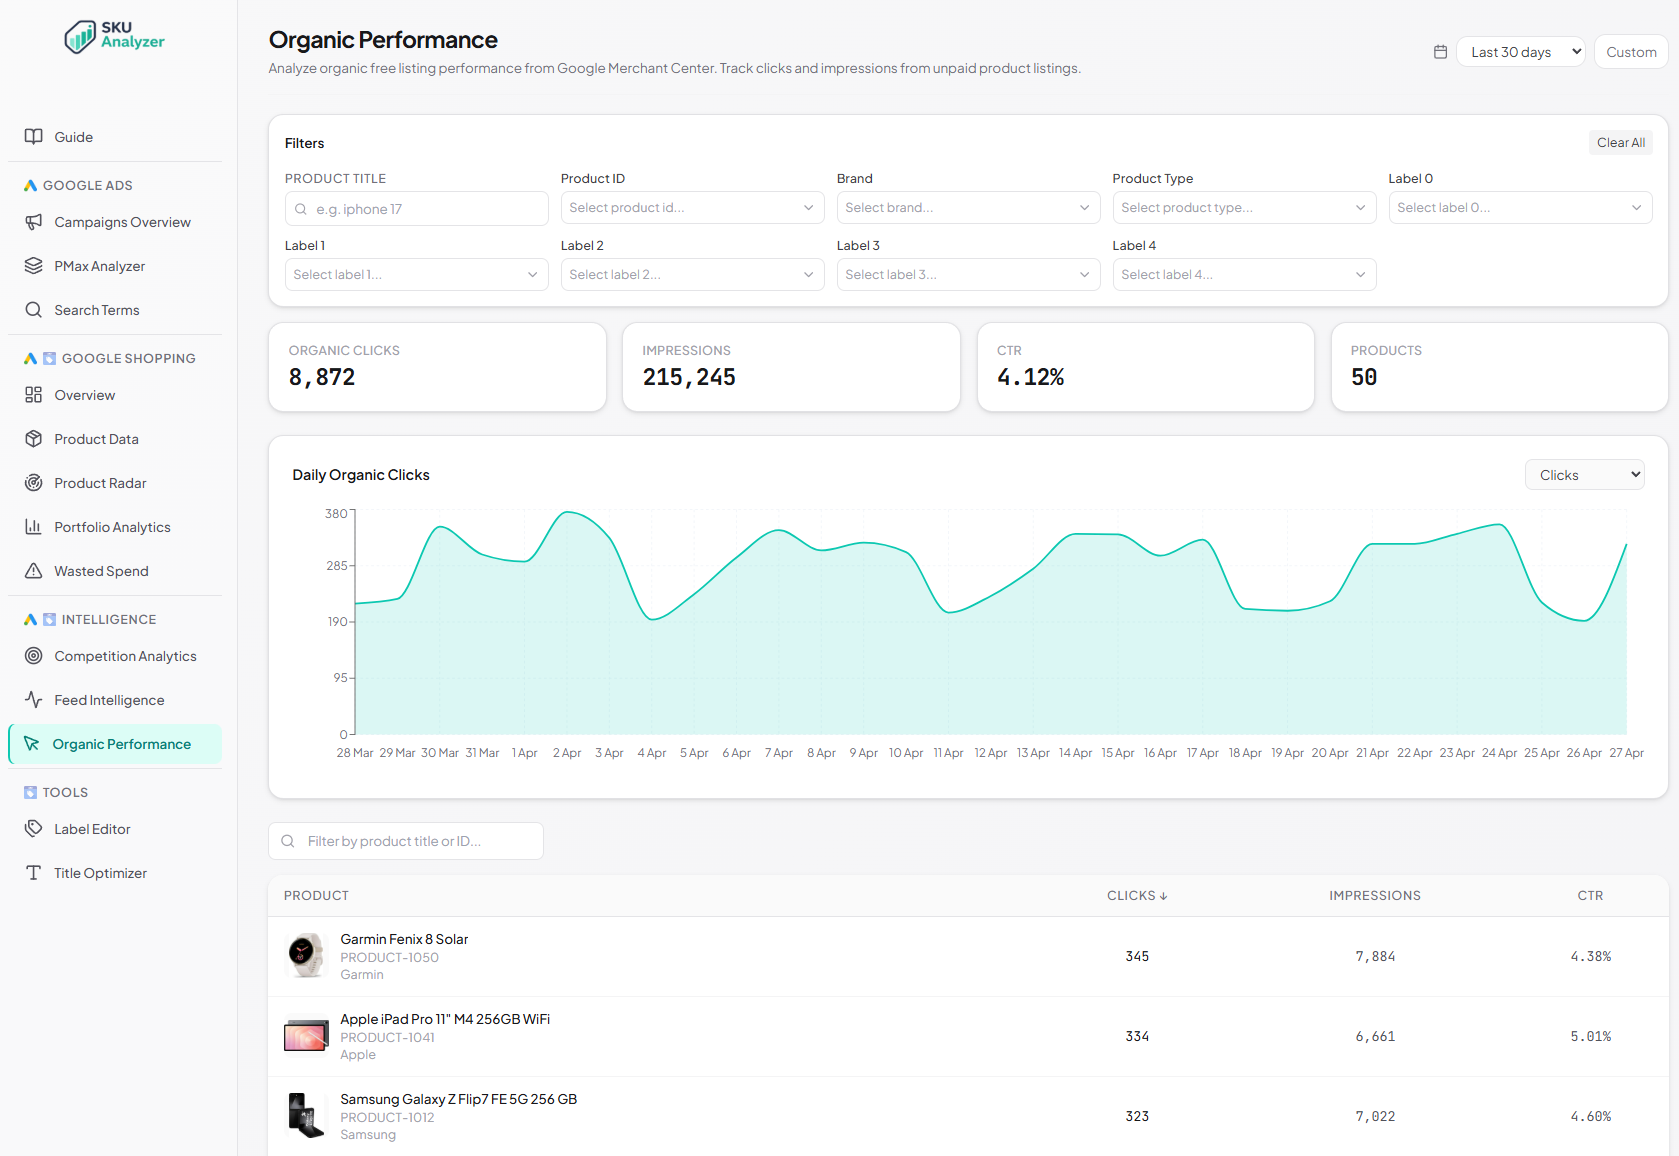
Task: Check the Wasted Spend report
Action: [101, 570]
